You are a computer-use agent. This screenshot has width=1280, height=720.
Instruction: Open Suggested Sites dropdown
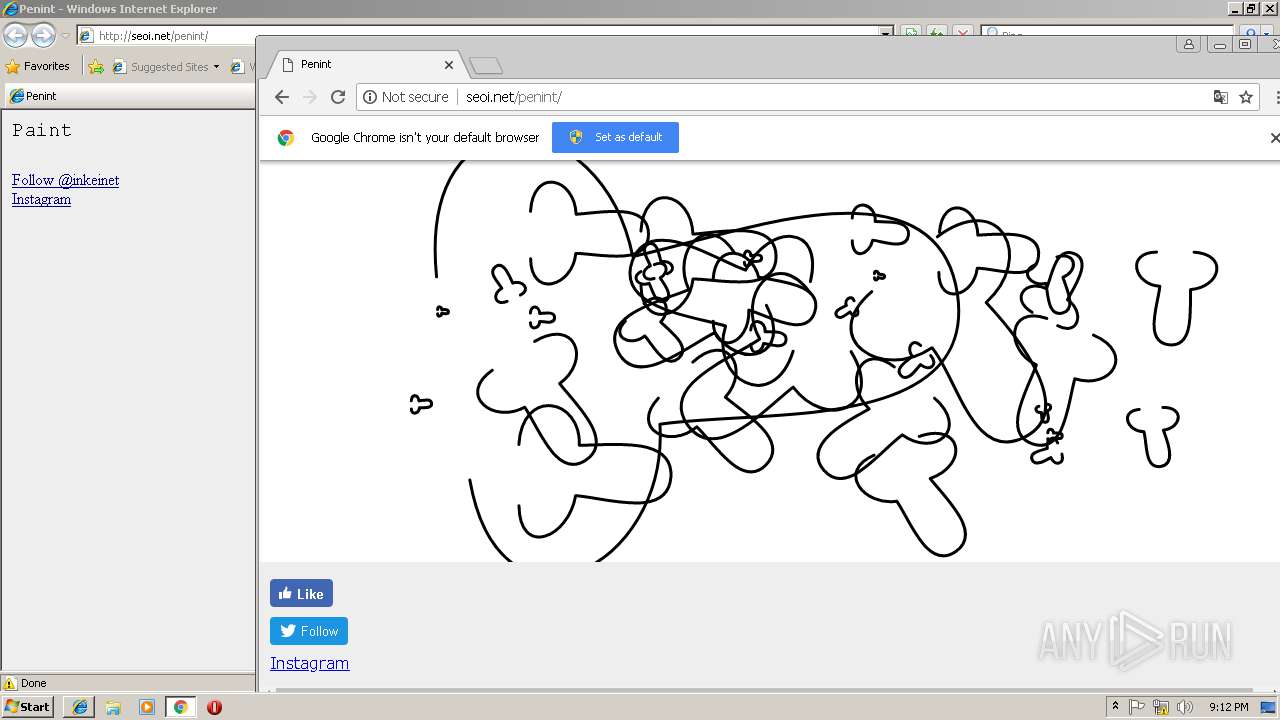[166, 67]
